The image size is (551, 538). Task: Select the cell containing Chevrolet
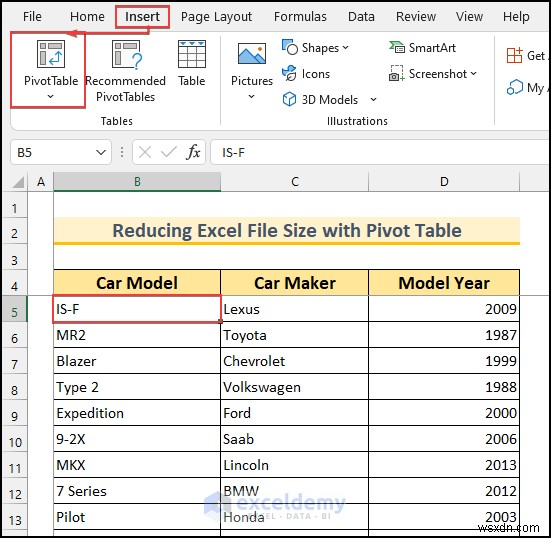[294, 361]
